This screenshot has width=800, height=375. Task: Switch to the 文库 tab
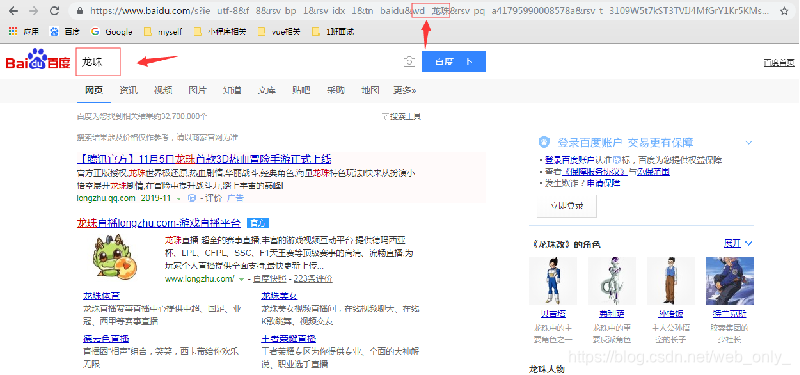(x=266, y=90)
